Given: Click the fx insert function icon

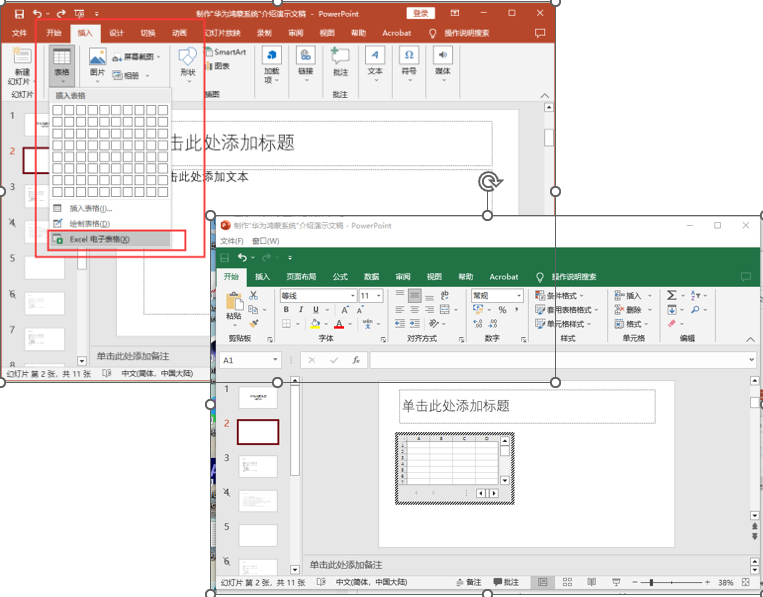Looking at the screenshot, I should click(355, 360).
